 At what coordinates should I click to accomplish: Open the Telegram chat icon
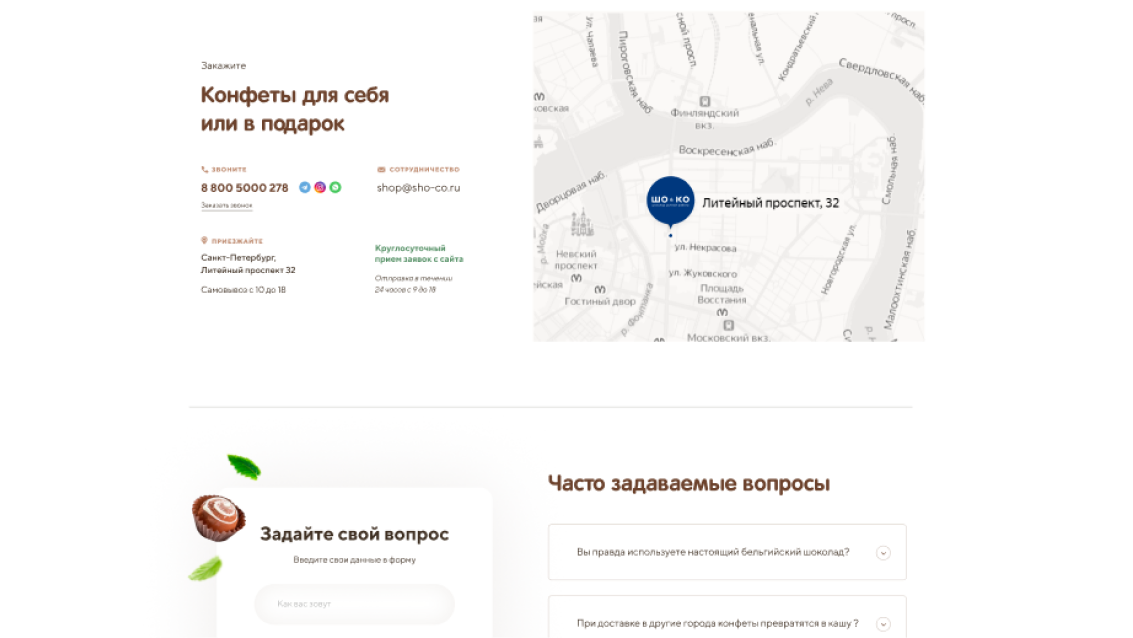[305, 187]
